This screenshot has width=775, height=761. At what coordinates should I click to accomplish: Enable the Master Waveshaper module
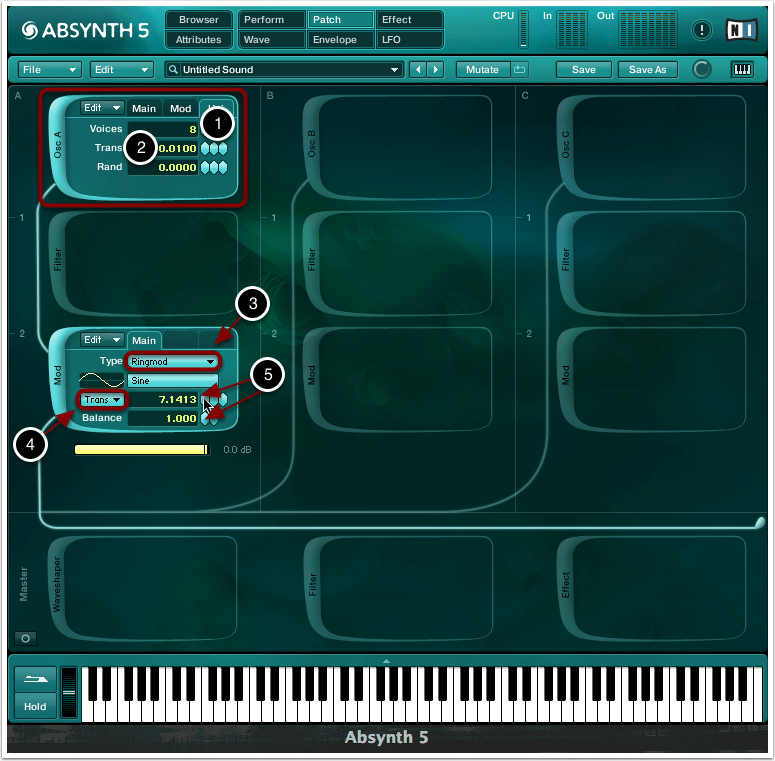point(57,585)
